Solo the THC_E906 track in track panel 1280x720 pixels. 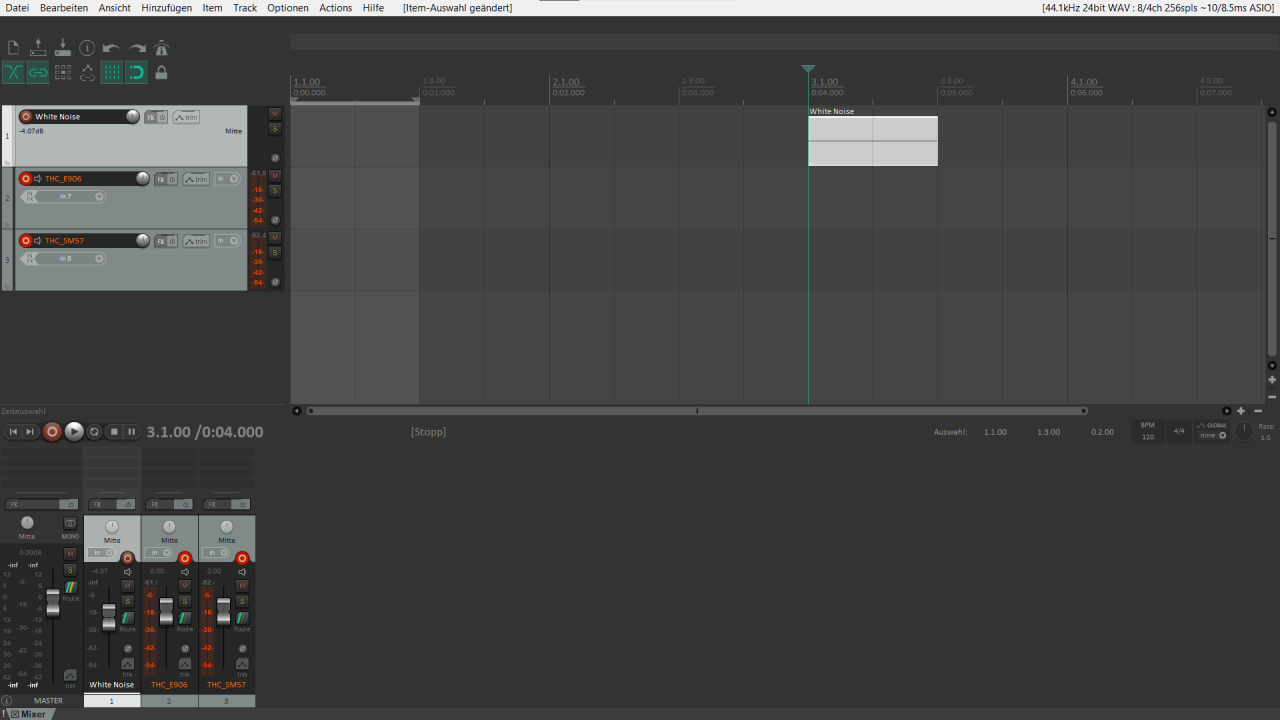[x=275, y=190]
